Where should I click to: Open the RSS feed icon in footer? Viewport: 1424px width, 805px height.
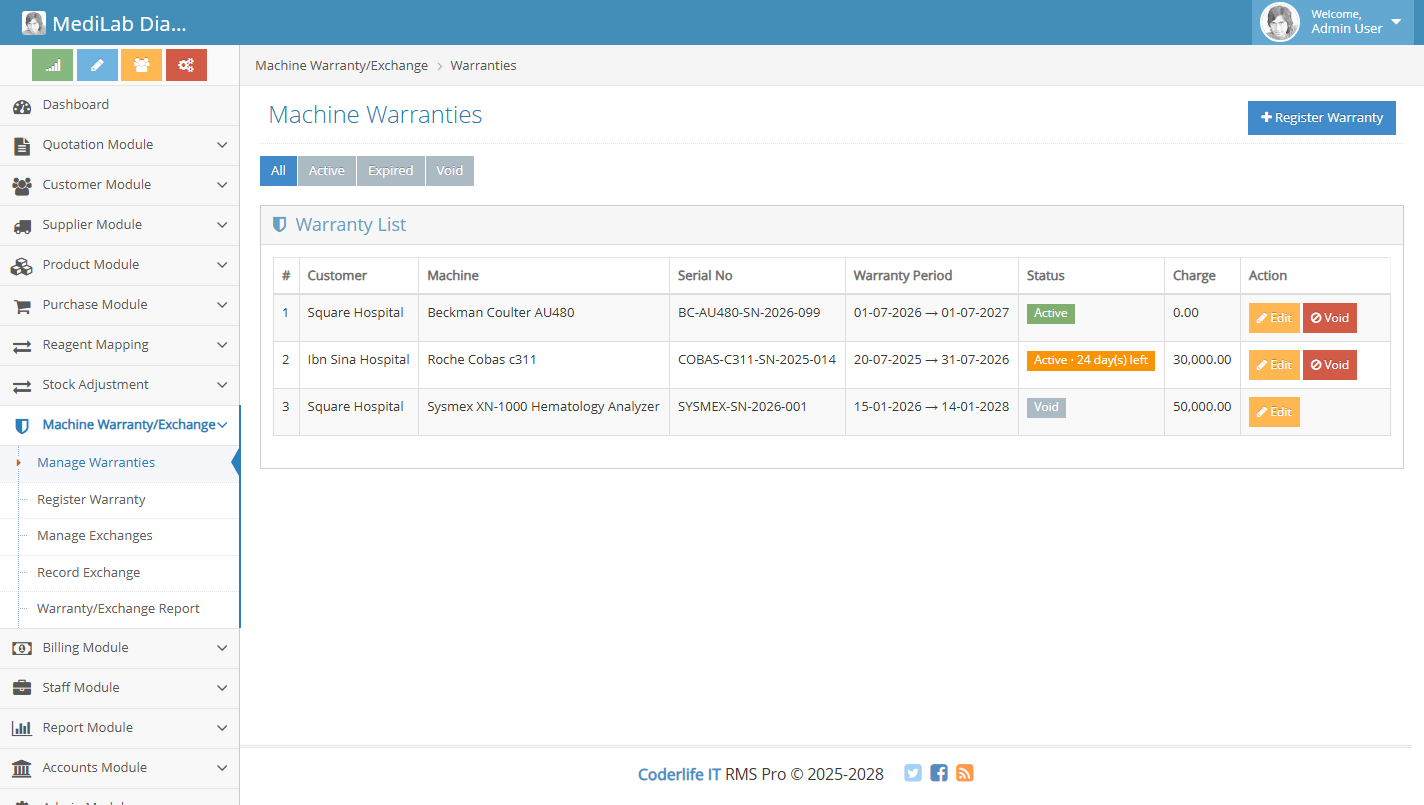click(x=965, y=773)
